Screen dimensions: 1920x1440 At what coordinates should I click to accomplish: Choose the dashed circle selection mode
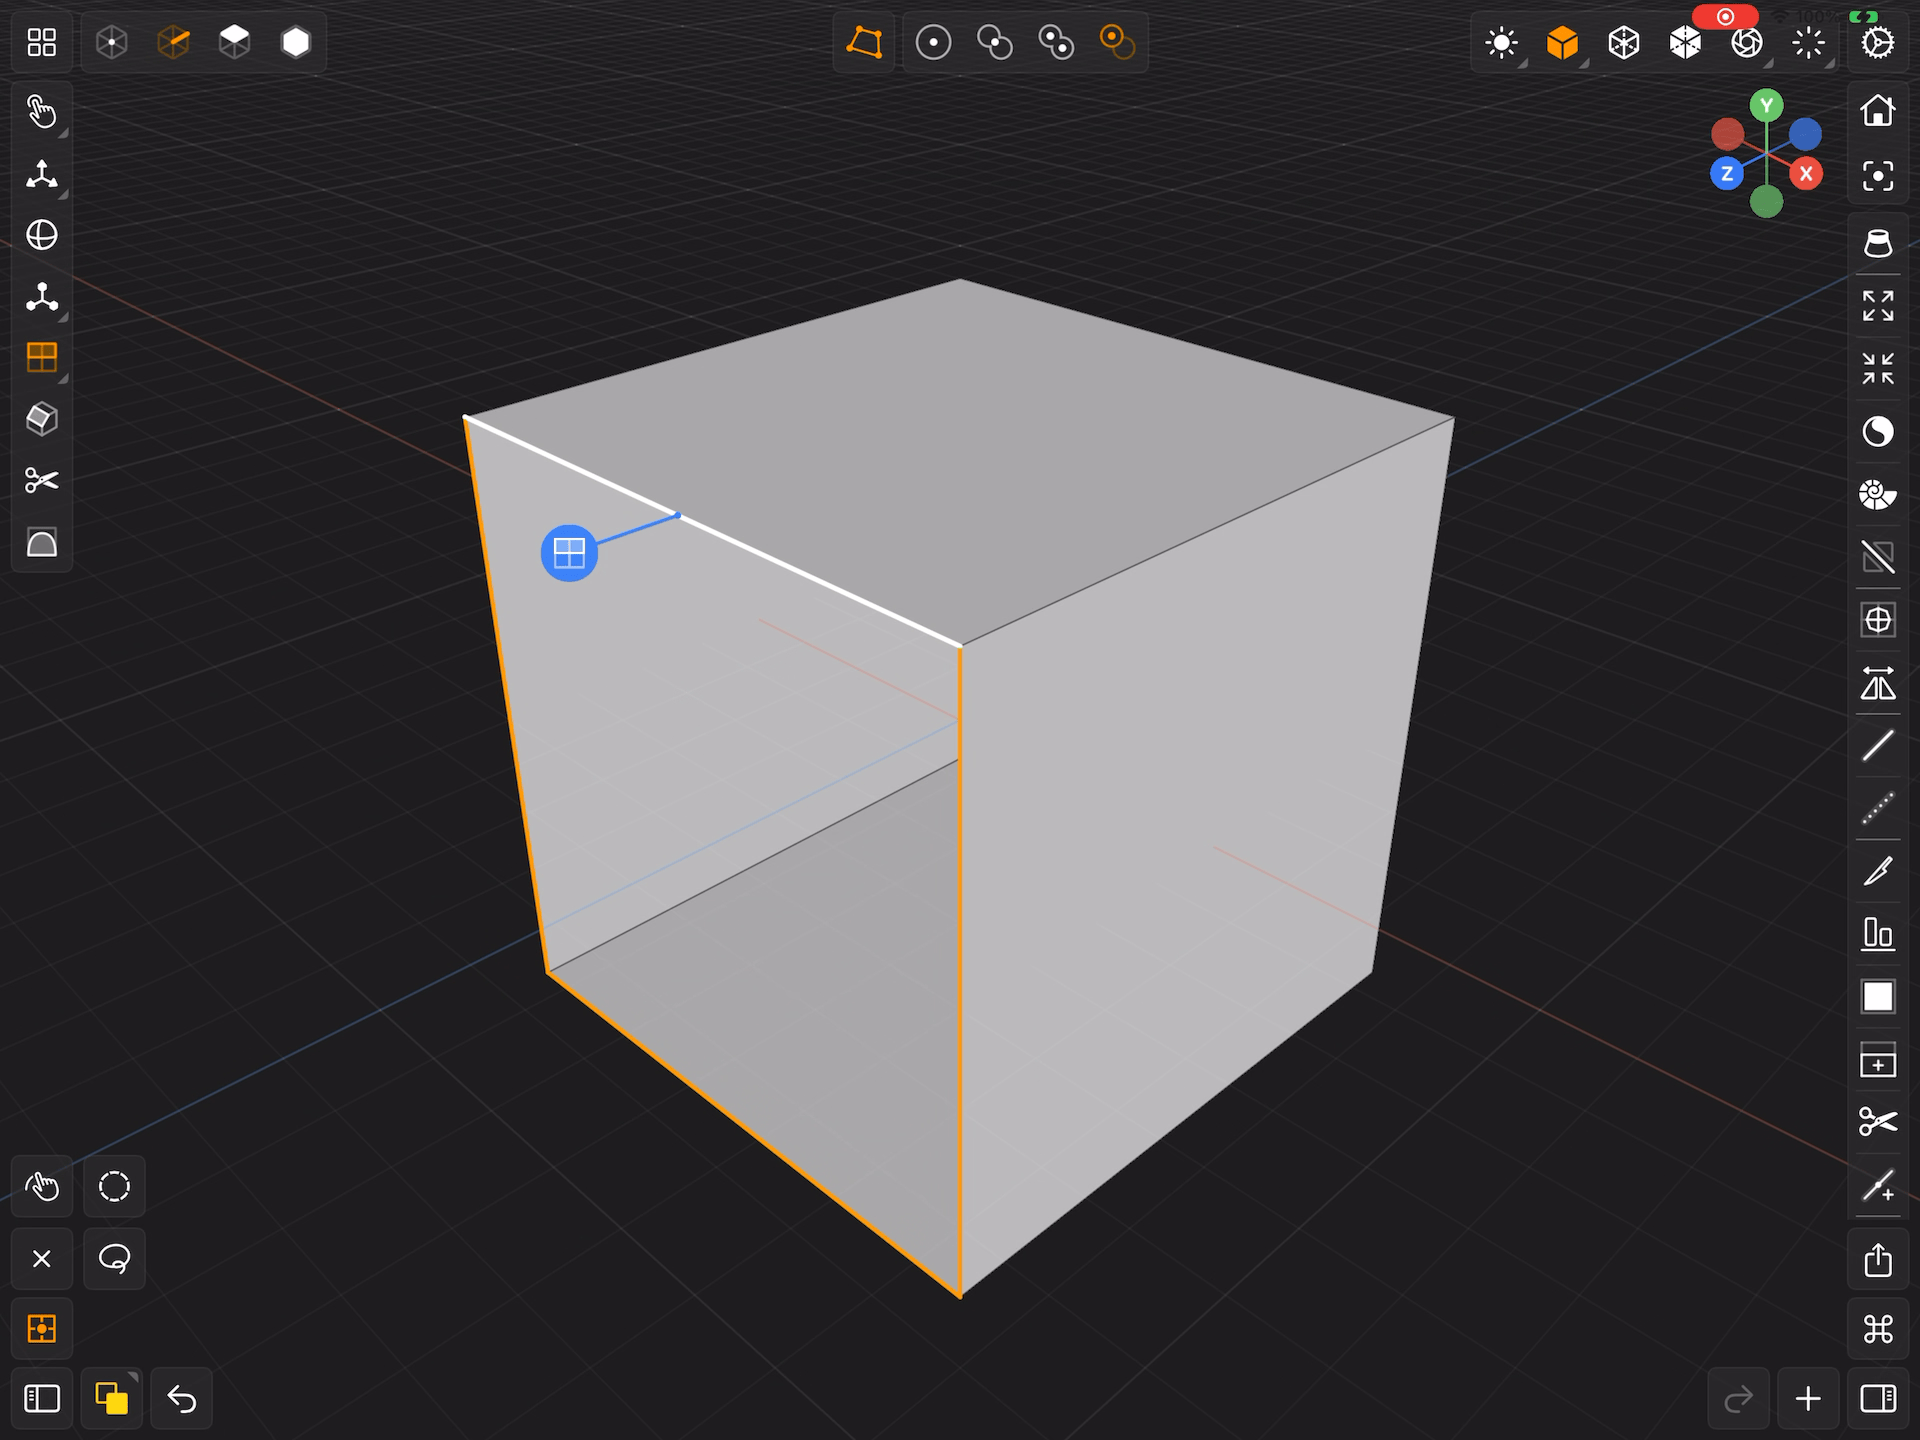point(114,1187)
